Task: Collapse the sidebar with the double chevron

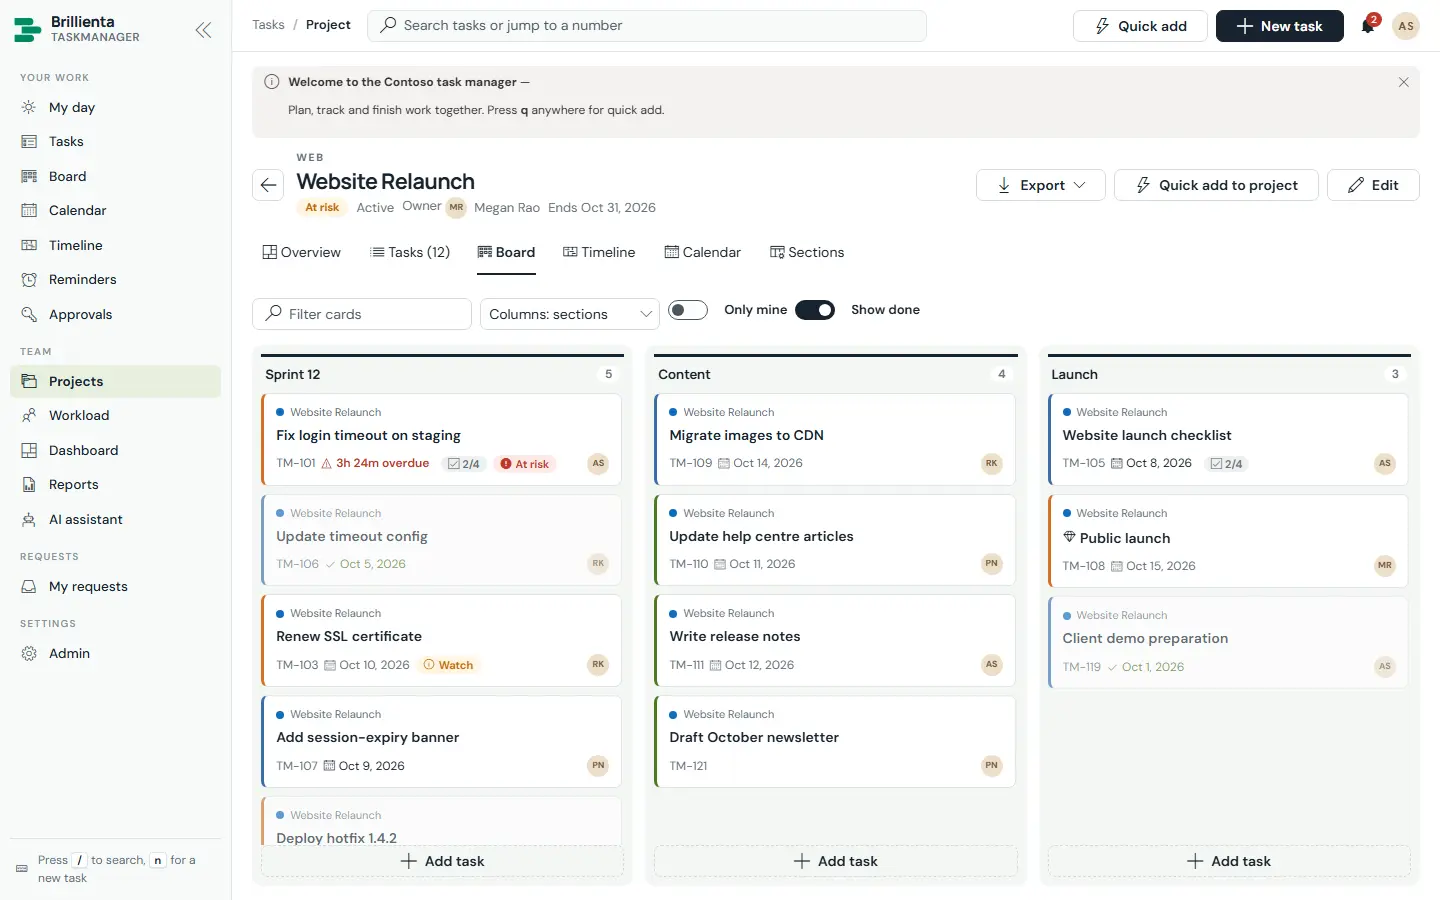Action: click(x=203, y=30)
